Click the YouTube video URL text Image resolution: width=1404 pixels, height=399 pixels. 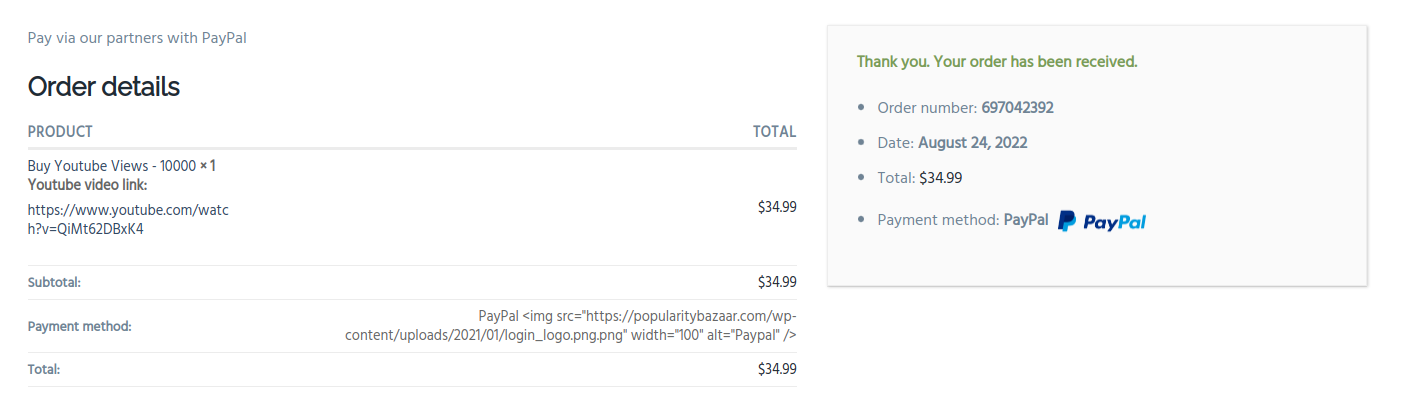tap(128, 220)
